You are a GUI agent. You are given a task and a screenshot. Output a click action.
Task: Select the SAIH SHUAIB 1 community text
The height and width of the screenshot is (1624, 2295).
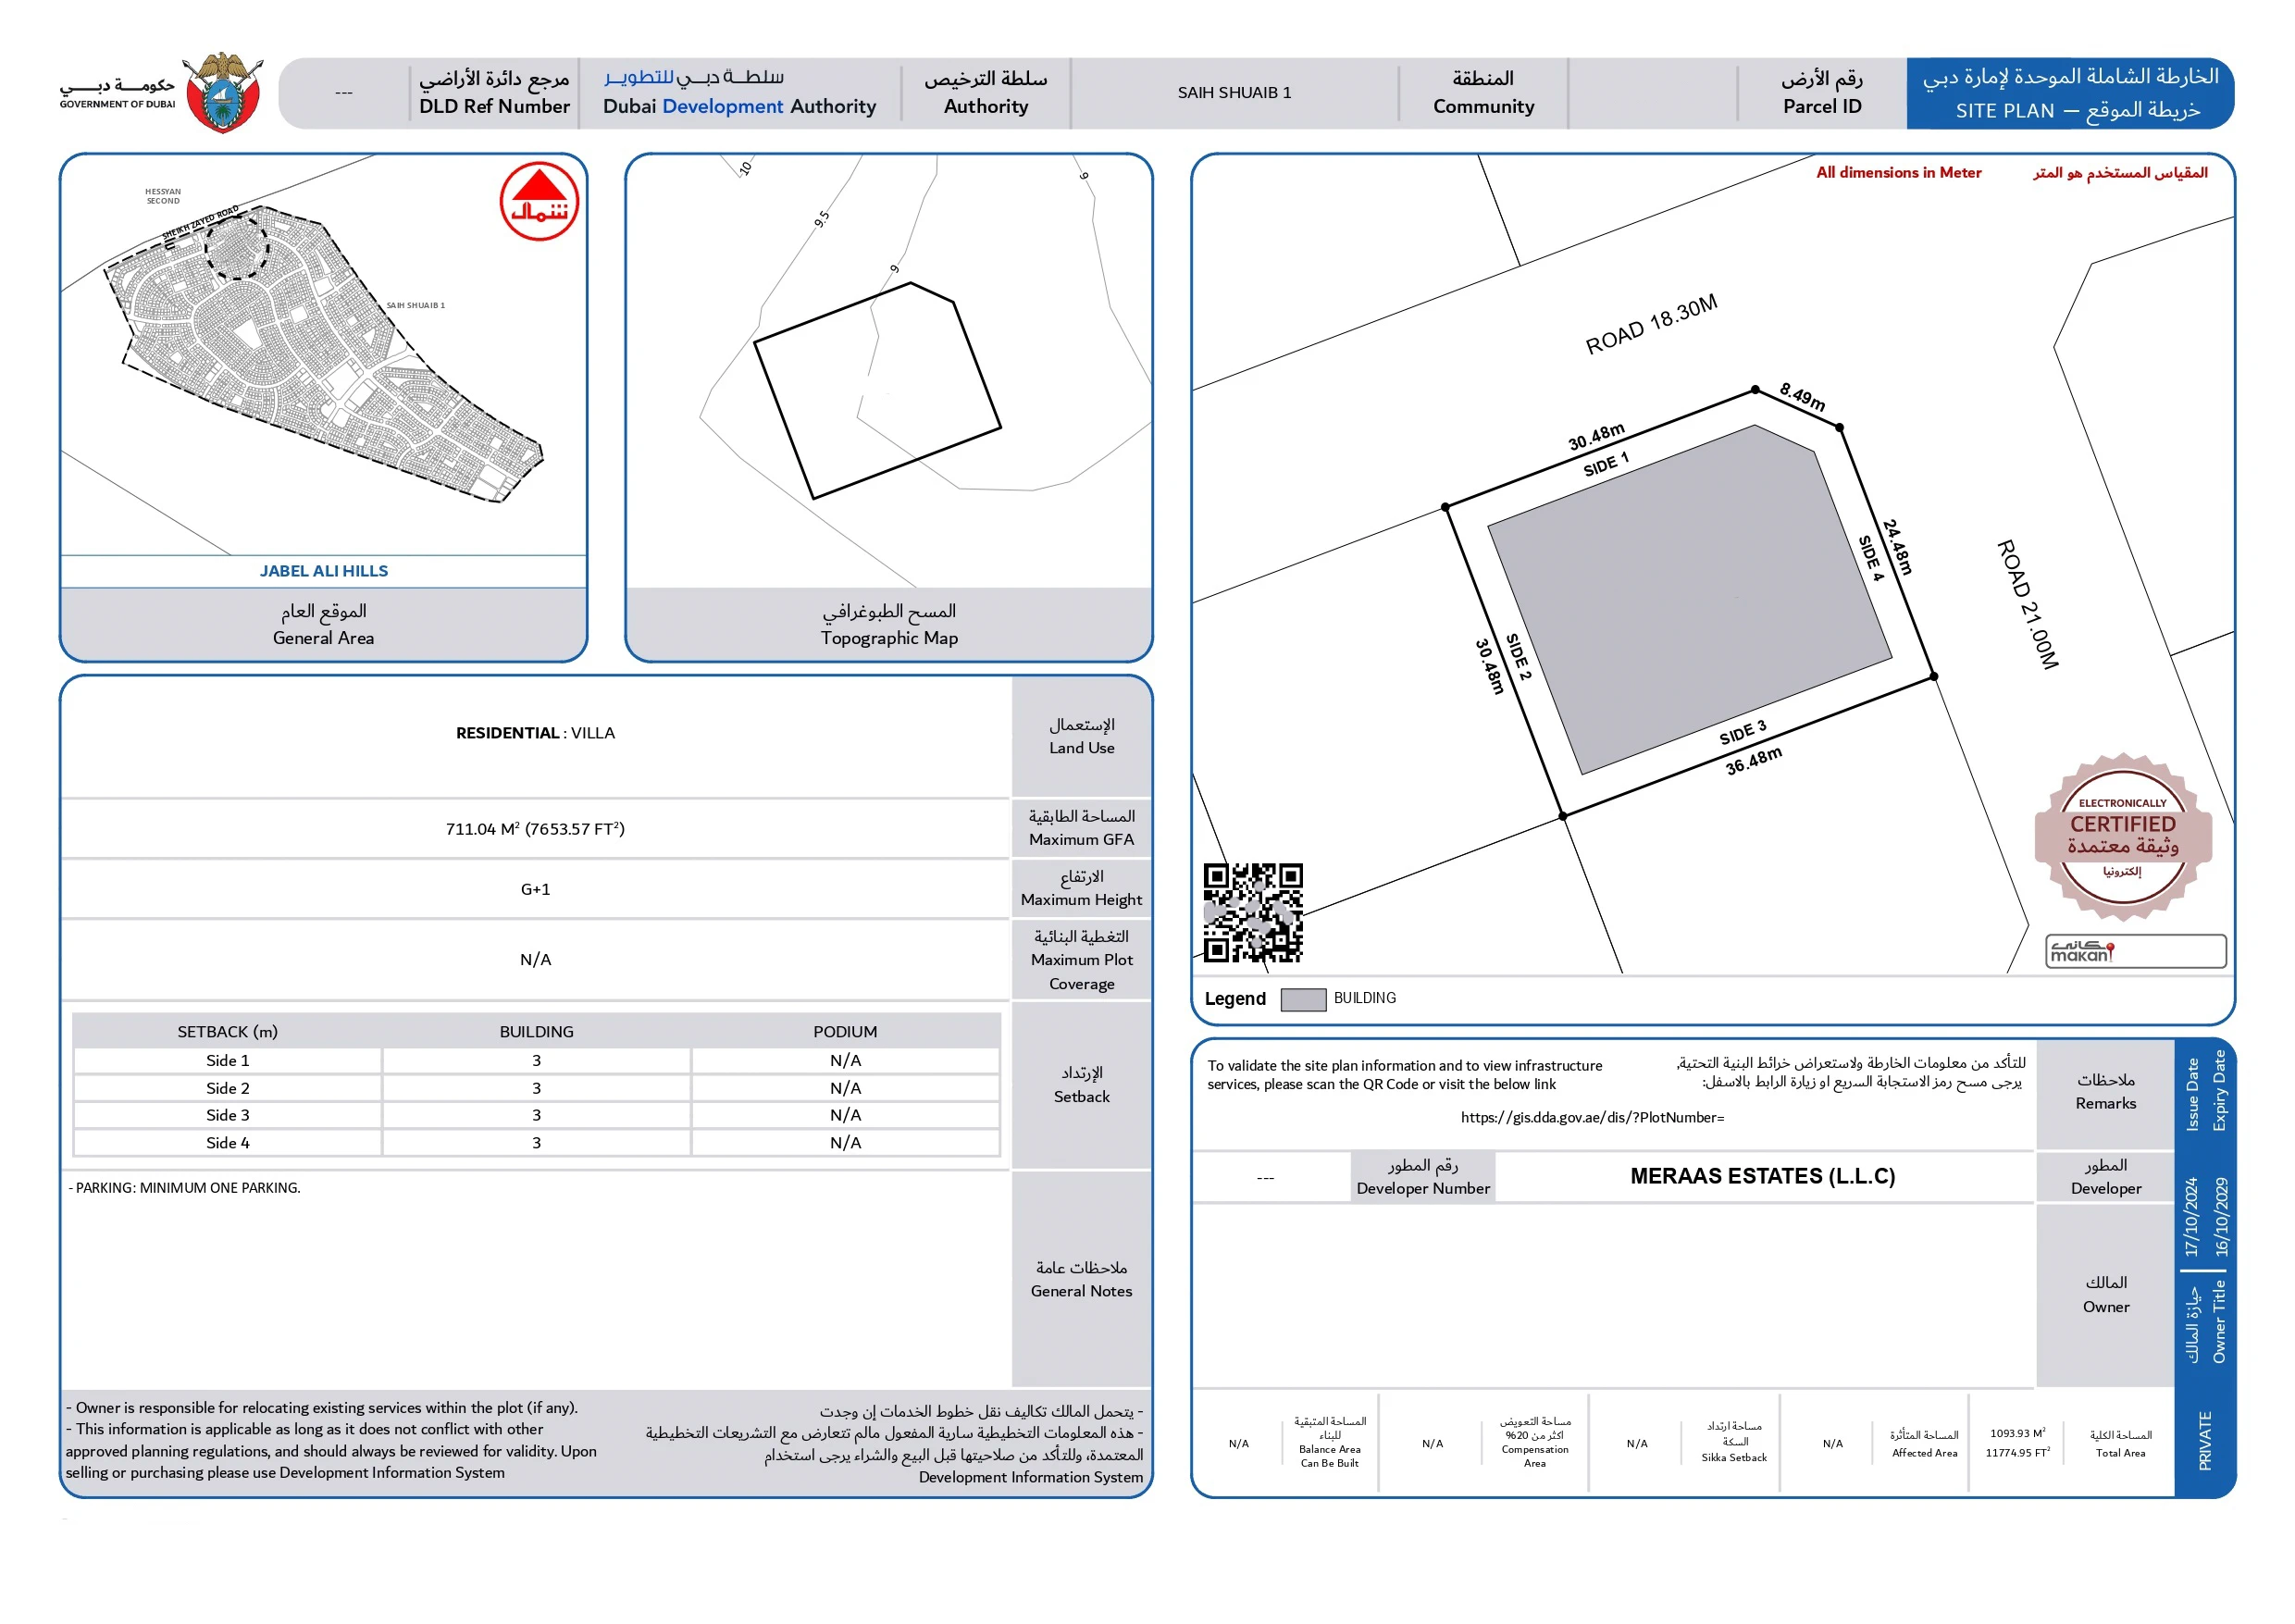[x=1234, y=93]
